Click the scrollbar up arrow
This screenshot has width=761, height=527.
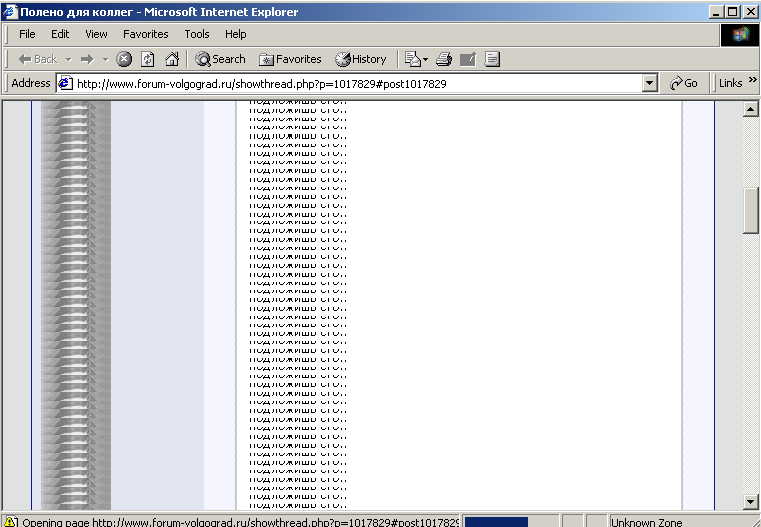pos(750,109)
